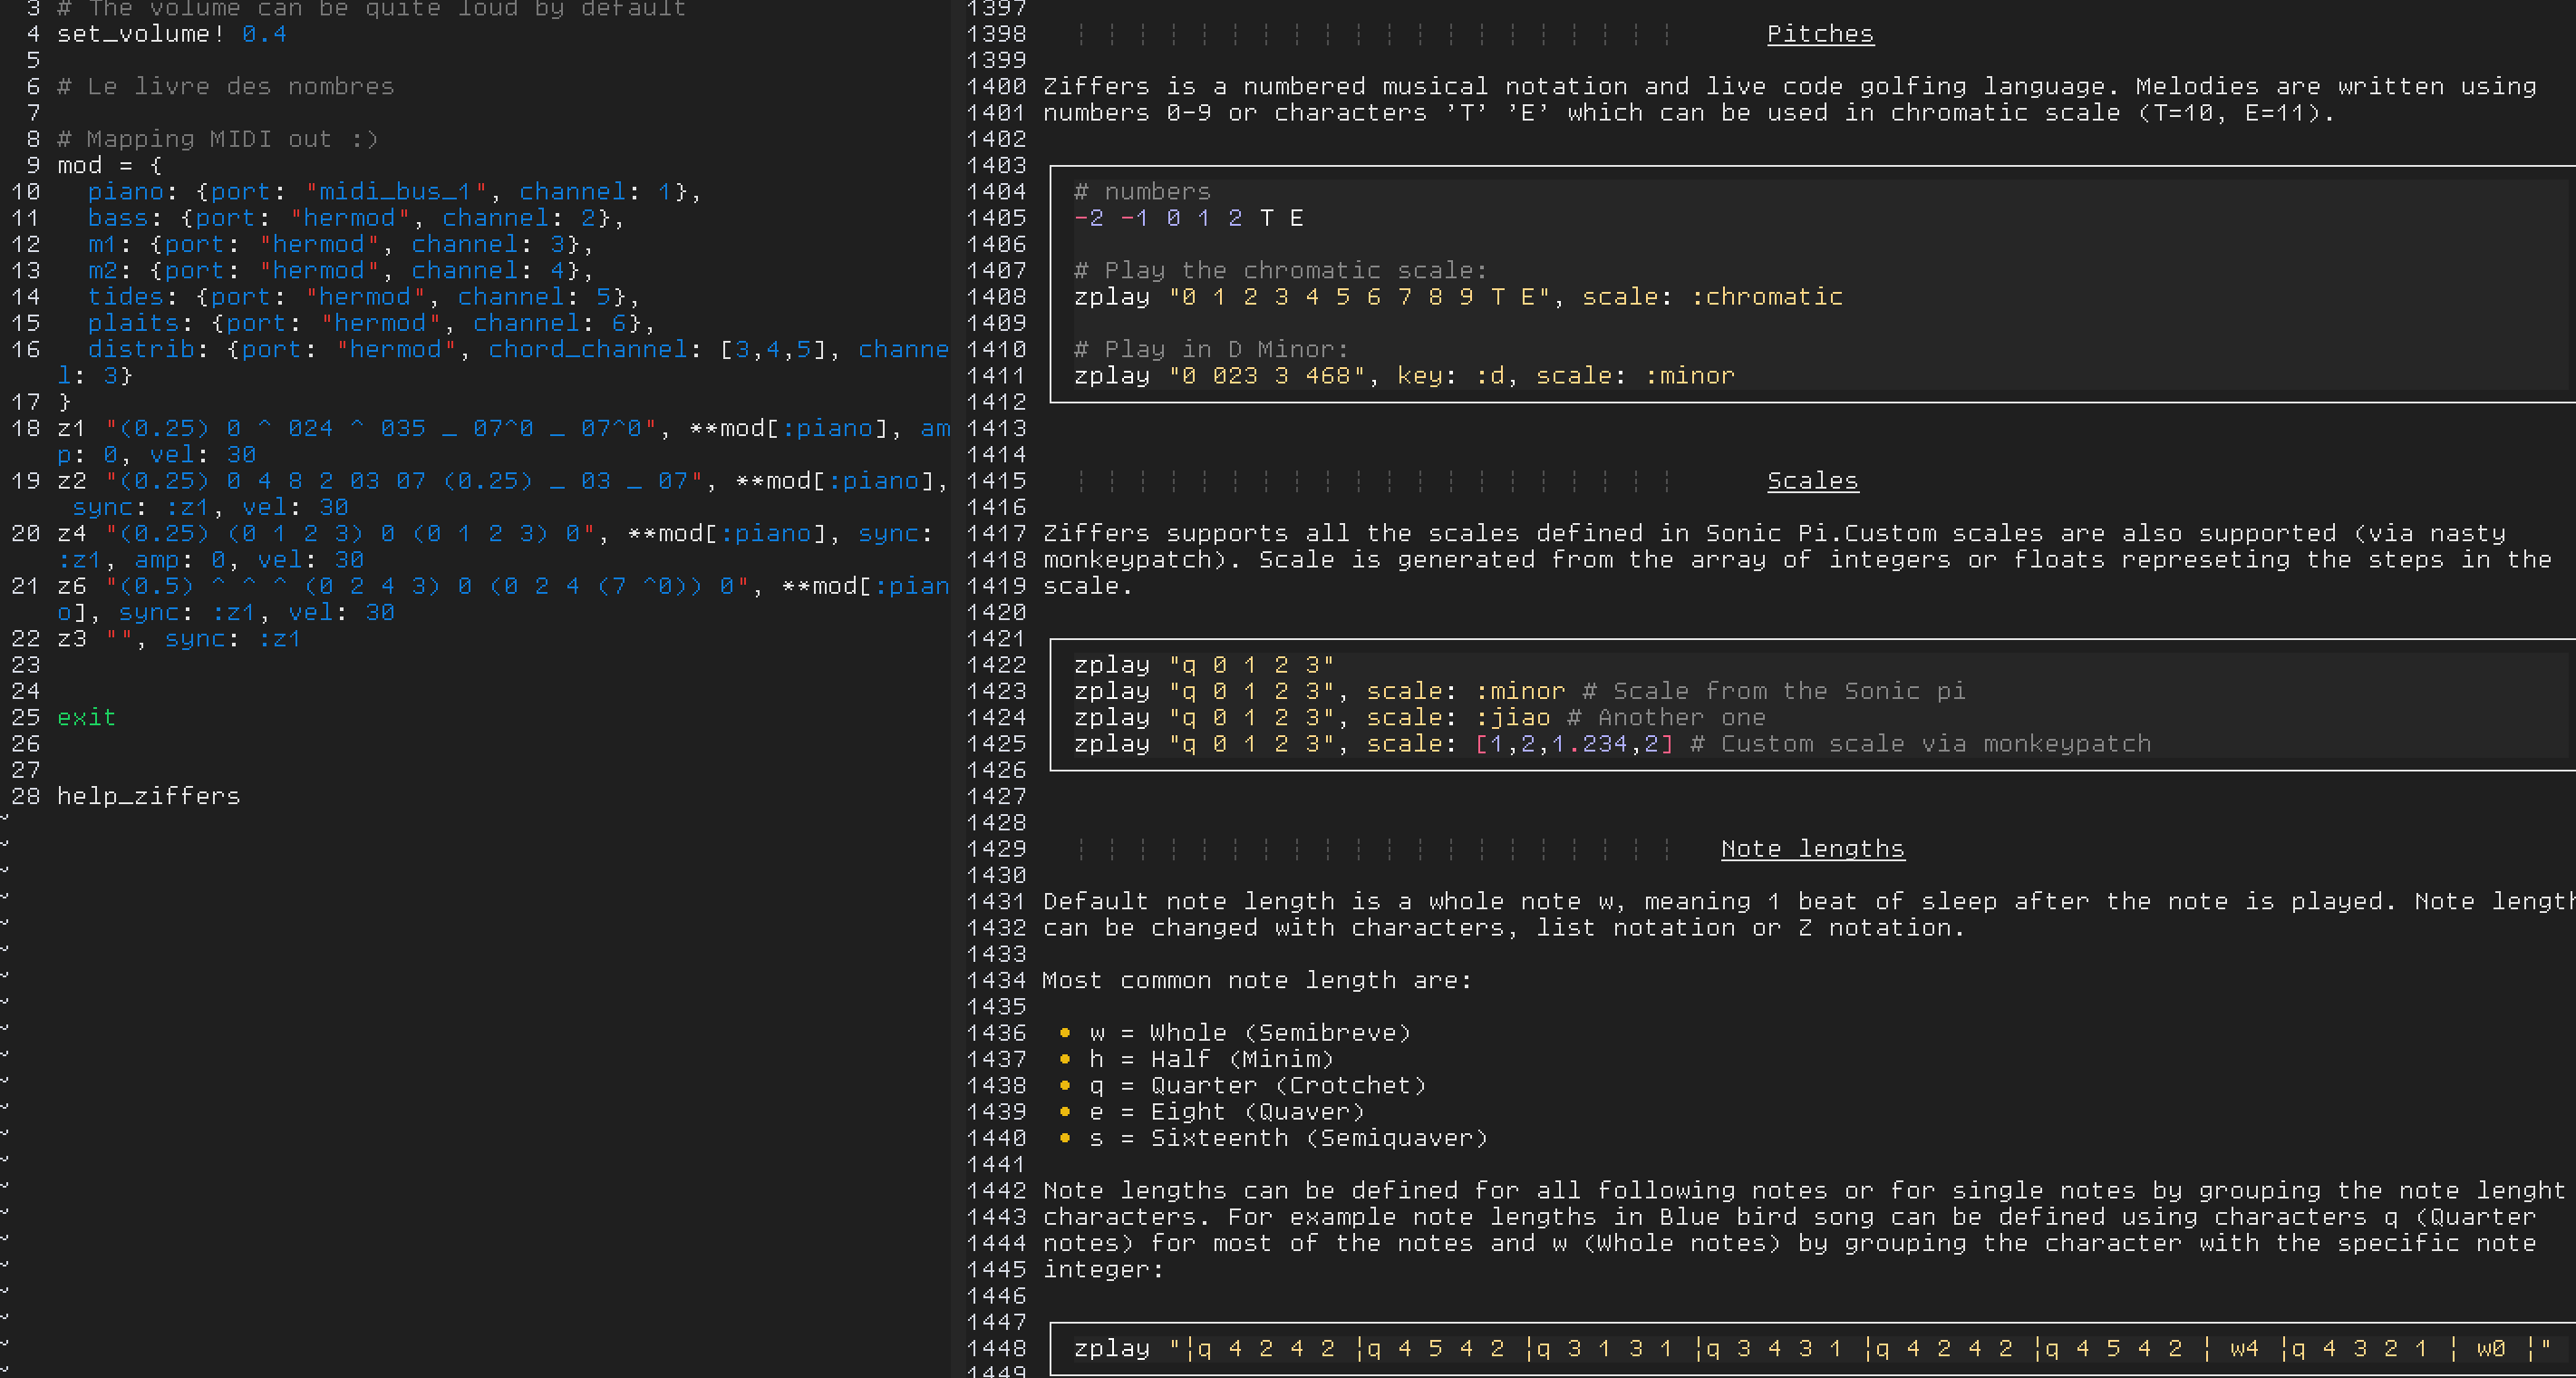2576x1378 pixels.
Task: Click 'Default note length is a whole note' line
Action: click(x=1809, y=902)
